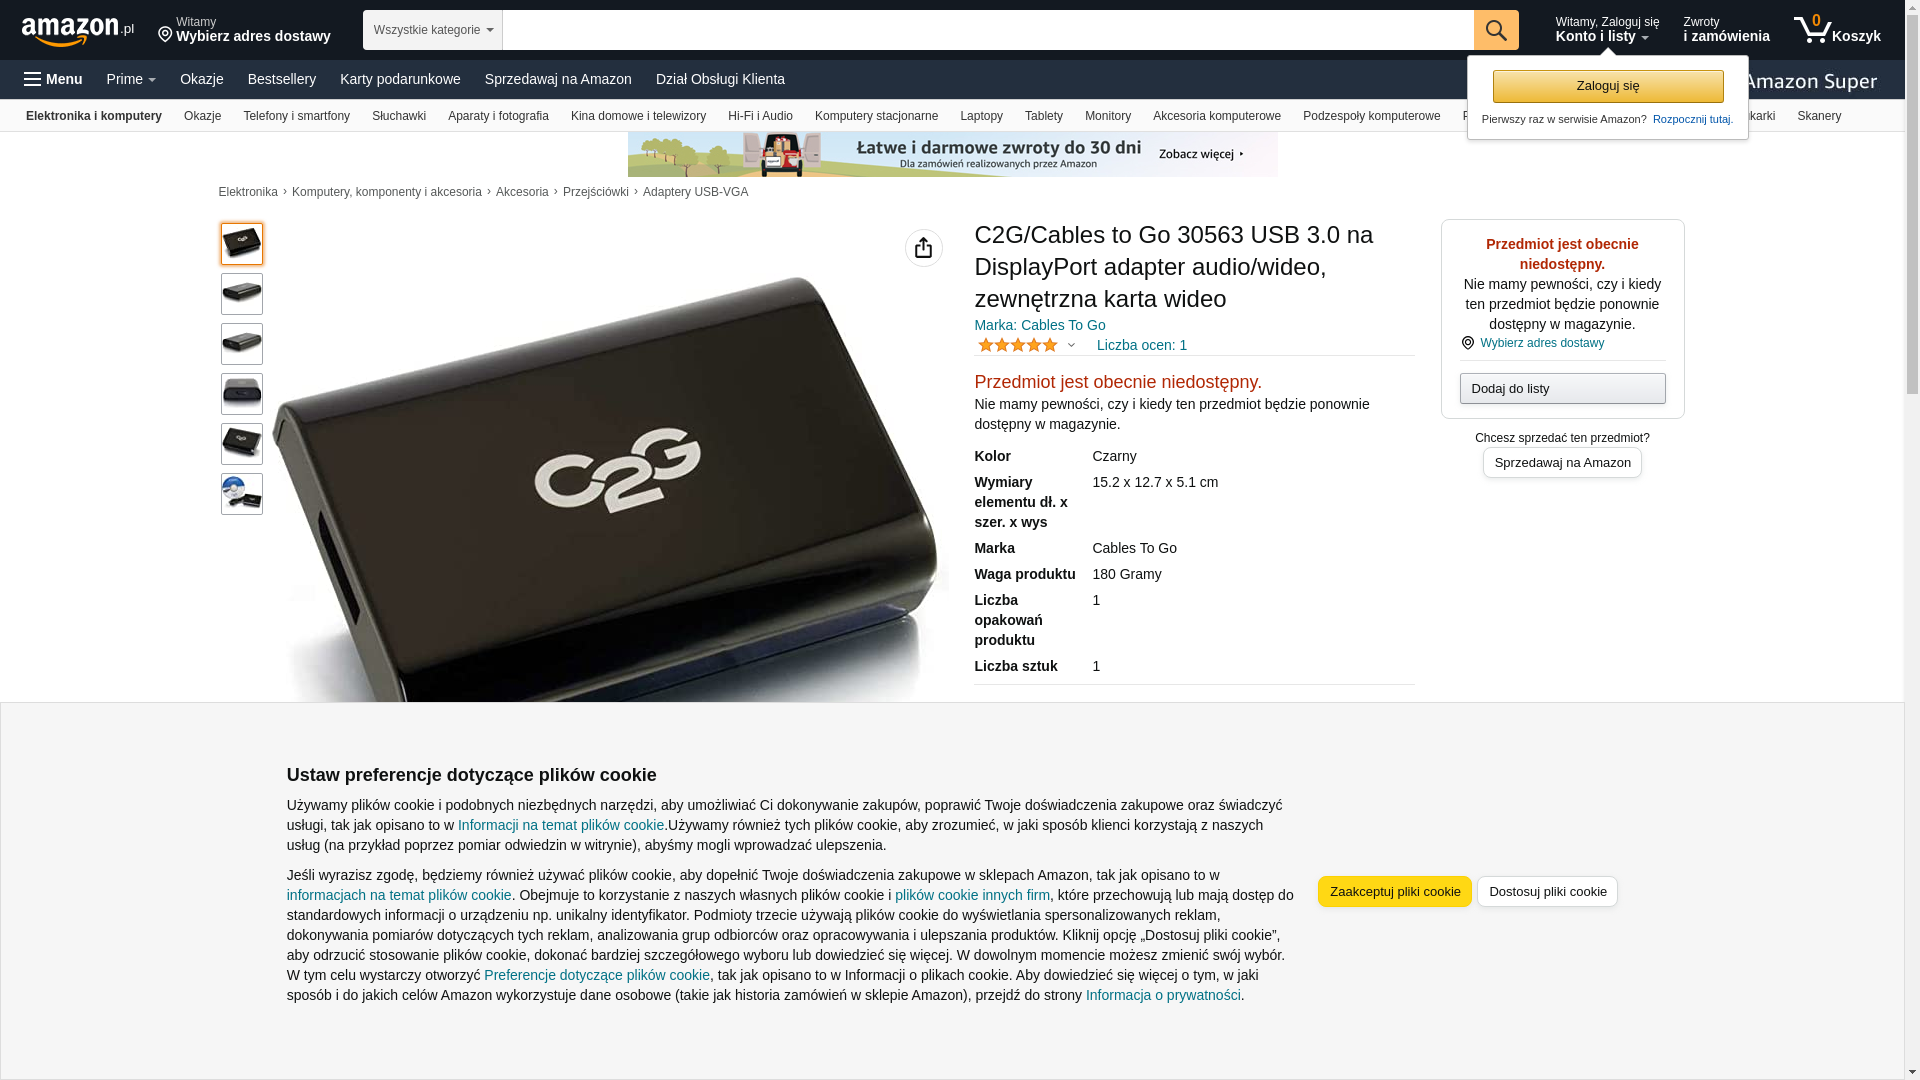Focus the Amazon search input field
Image resolution: width=1920 pixels, height=1080 pixels.
click(x=988, y=30)
